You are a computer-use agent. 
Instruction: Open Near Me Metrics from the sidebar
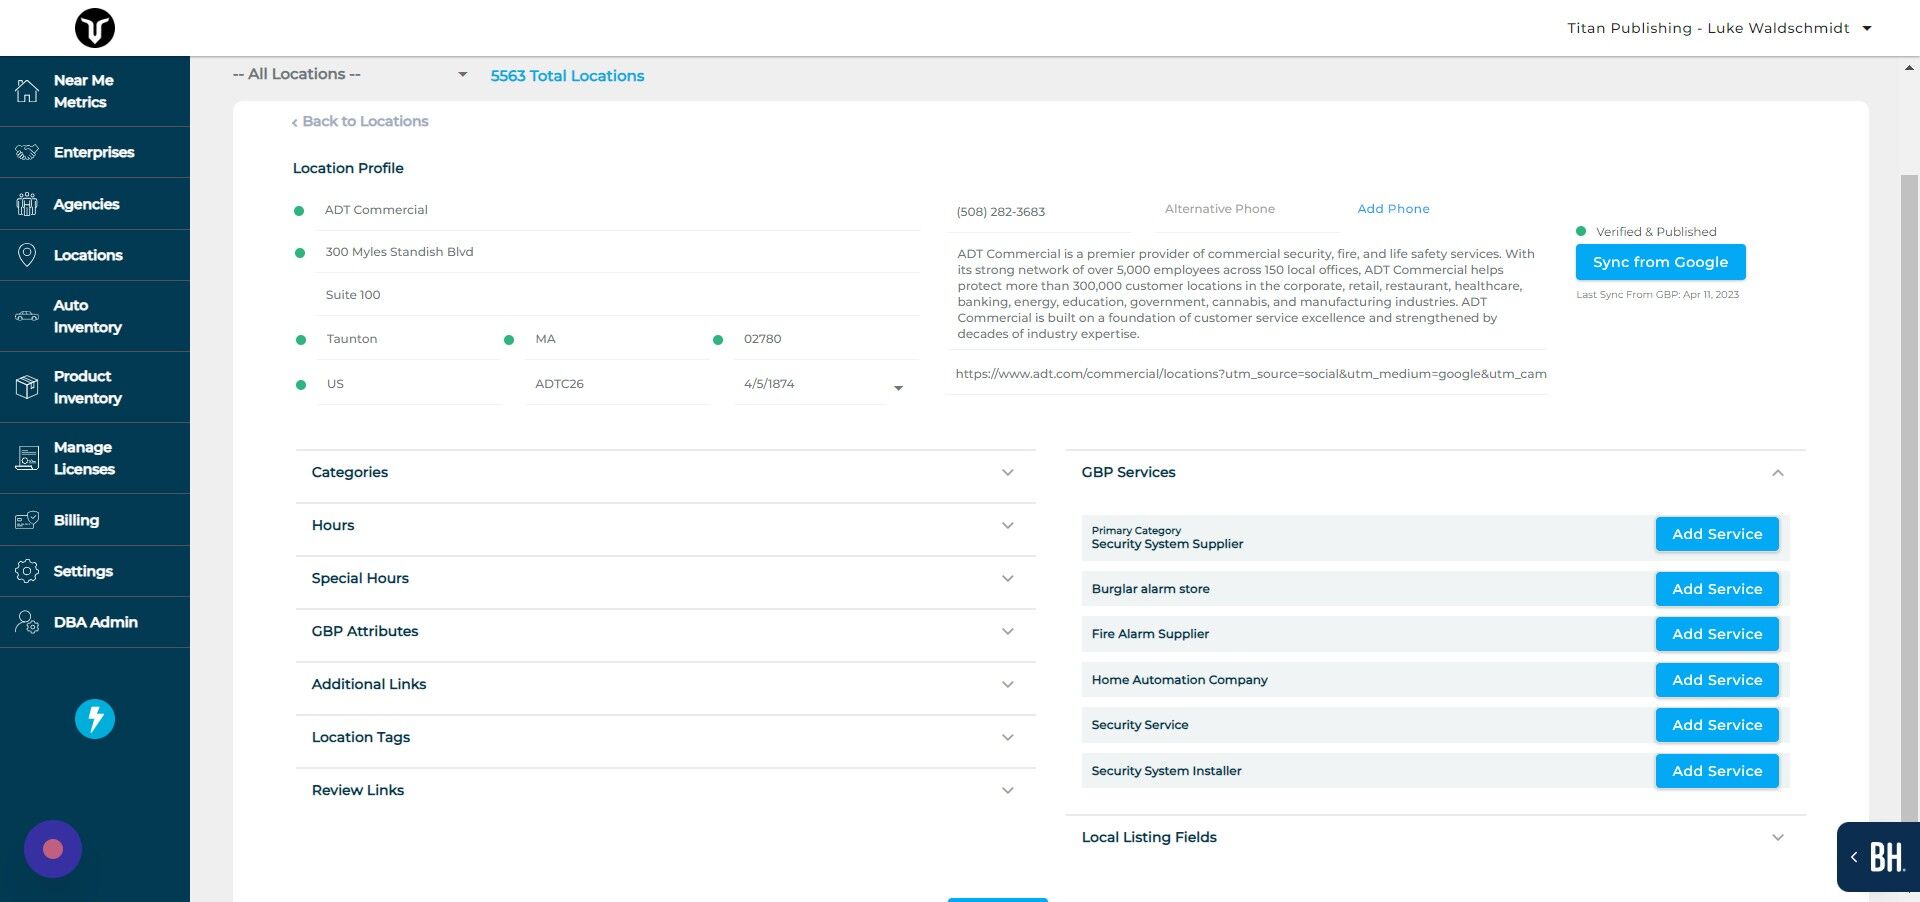click(27, 90)
